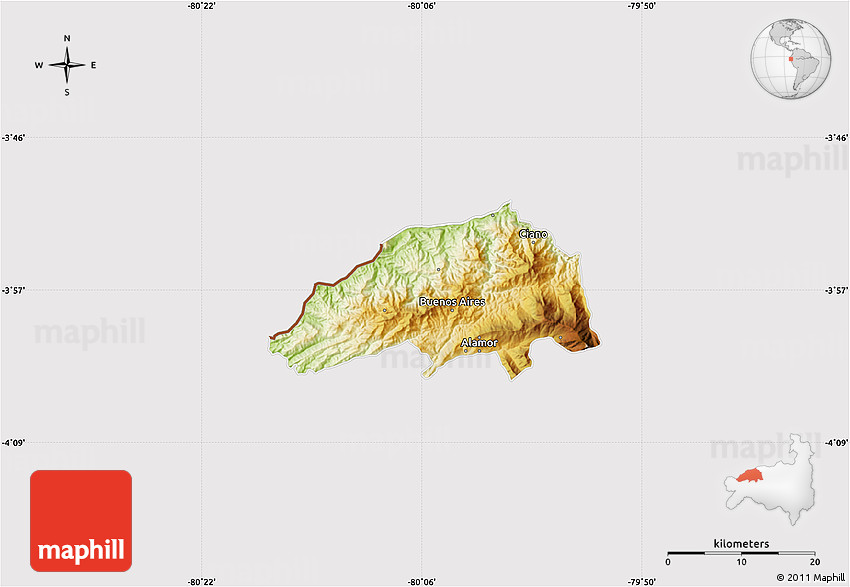
Task: Select the Buenos Aires town marker dot
Action: (x=452, y=310)
